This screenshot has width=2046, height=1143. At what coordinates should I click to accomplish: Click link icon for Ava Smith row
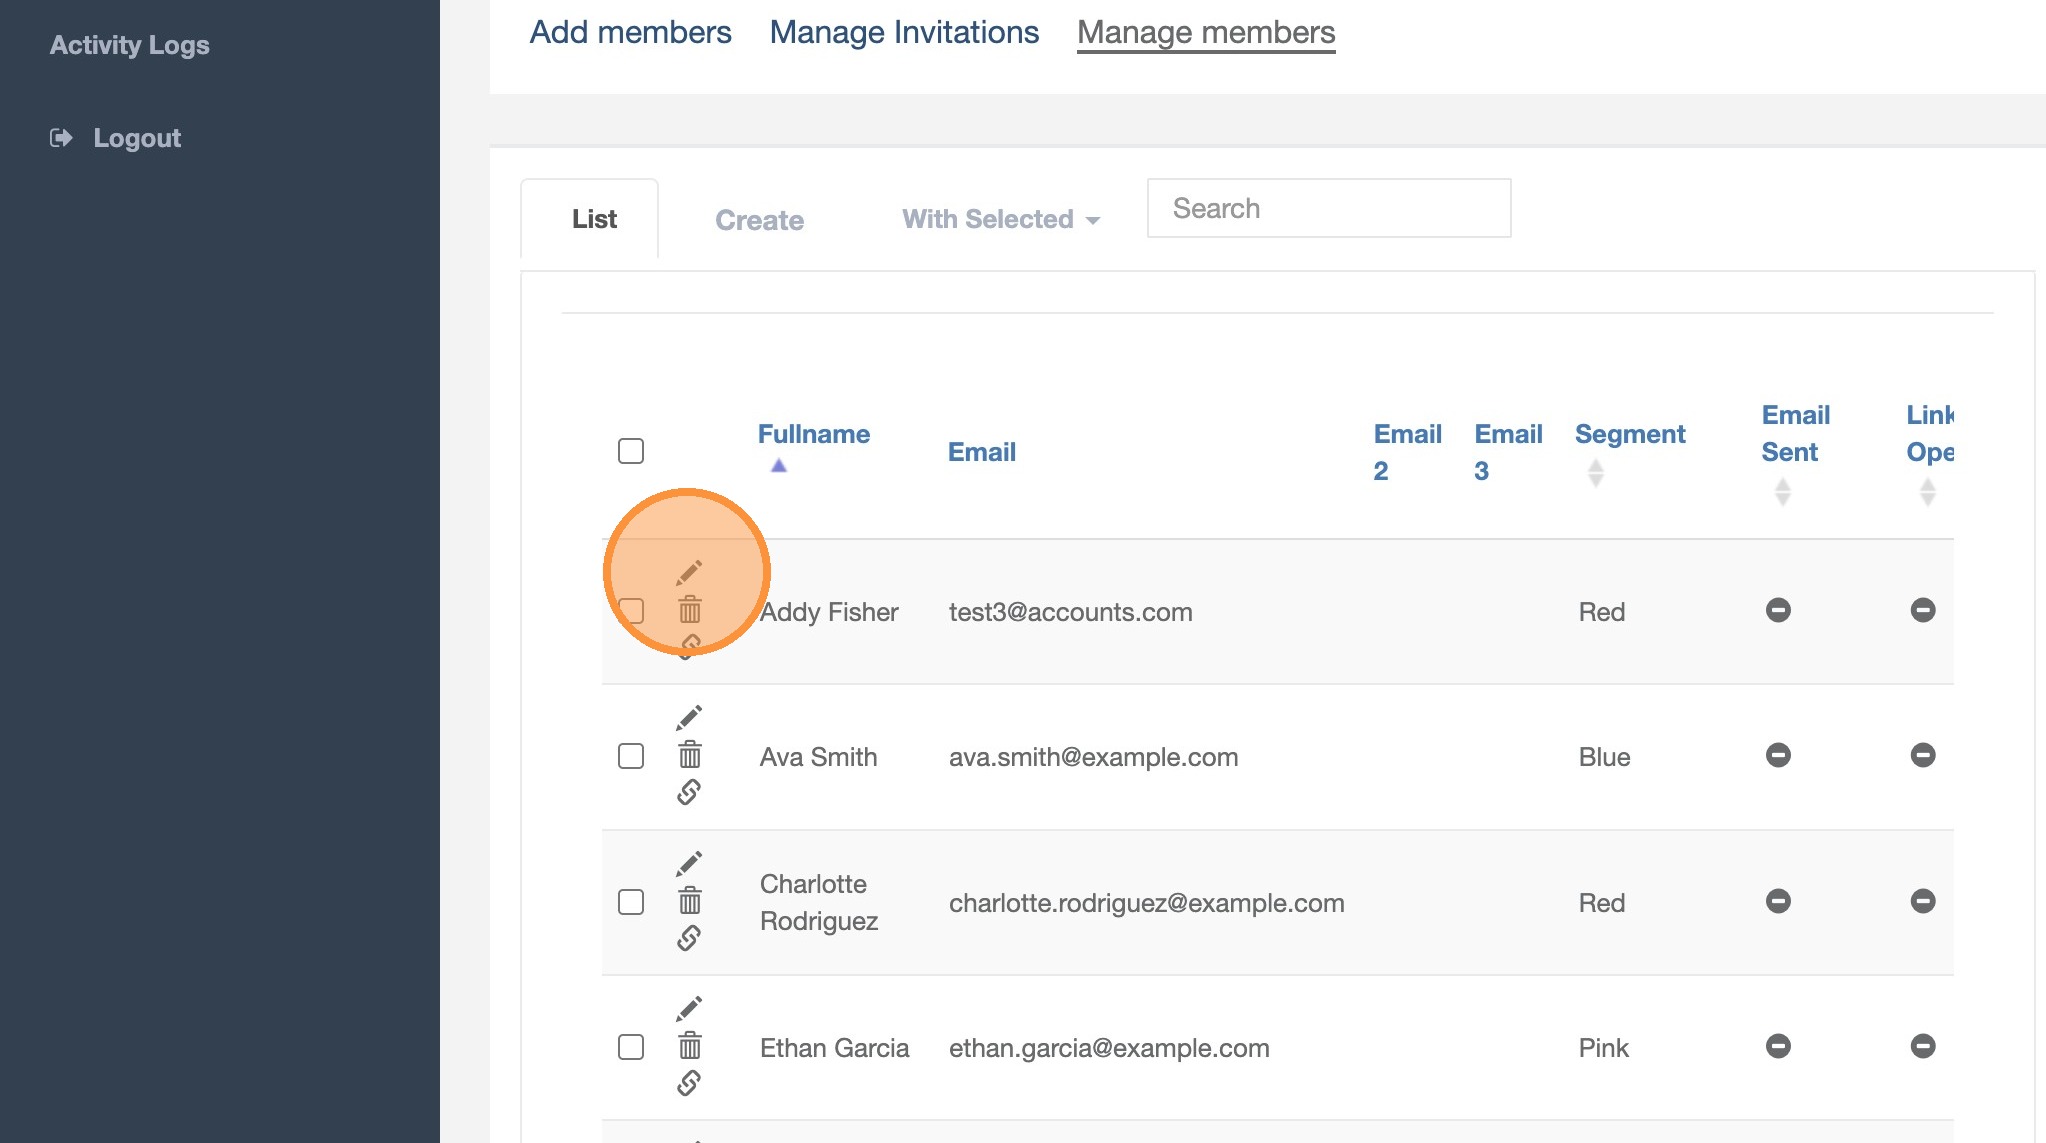pyautogui.click(x=689, y=792)
